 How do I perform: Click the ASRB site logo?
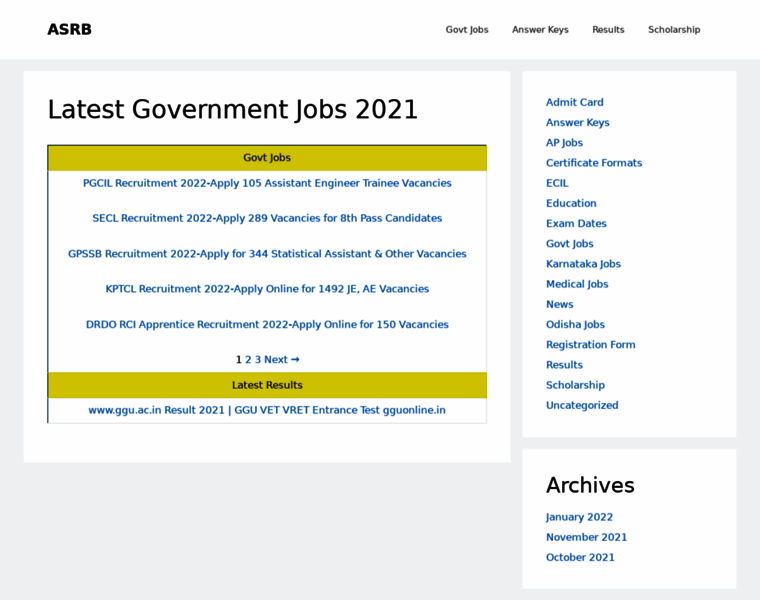point(69,30)
